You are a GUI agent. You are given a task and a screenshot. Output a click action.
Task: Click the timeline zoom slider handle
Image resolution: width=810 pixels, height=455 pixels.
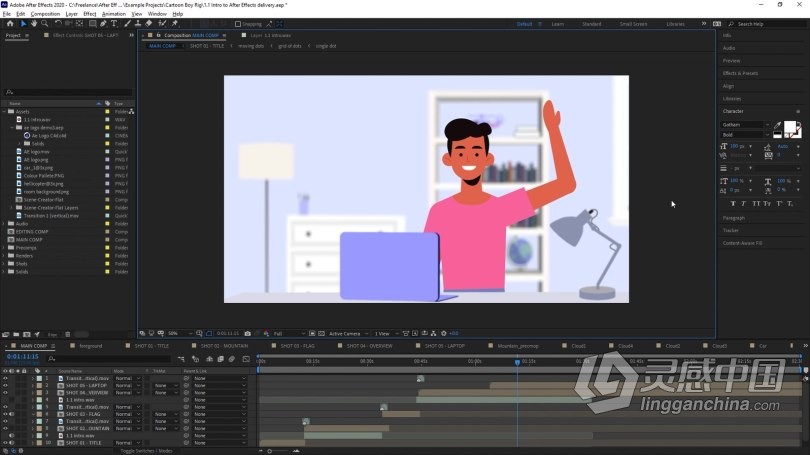tap(269, 451)
